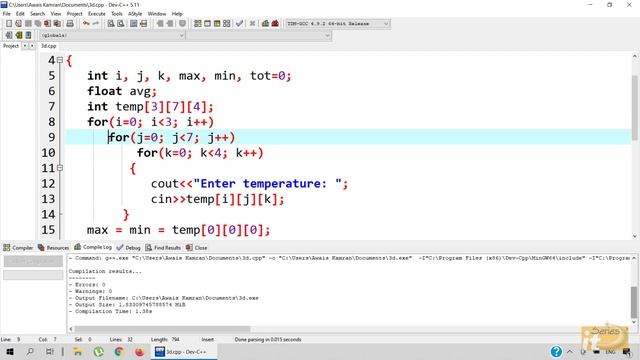This screenshot has width=640, height=360.
Task: Click the 'cin>>temp[i][j][k];' line
Action: pyautogui.click(x=218, y=199)
